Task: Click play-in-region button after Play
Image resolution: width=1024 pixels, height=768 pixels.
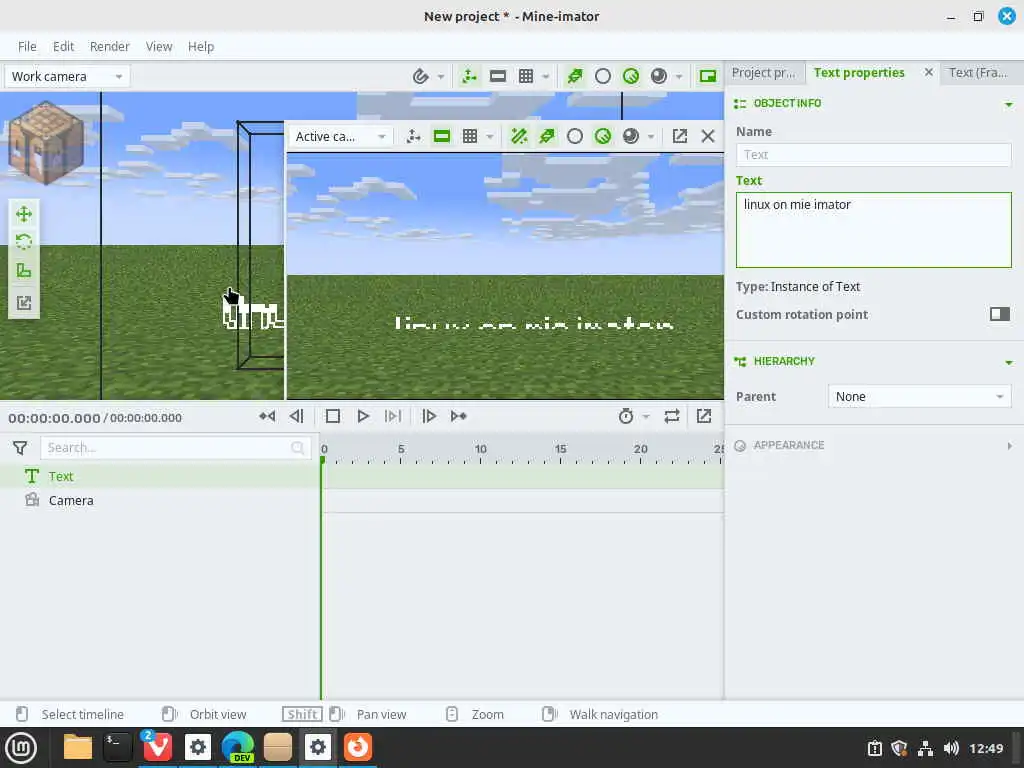Action: click(392, 416)
